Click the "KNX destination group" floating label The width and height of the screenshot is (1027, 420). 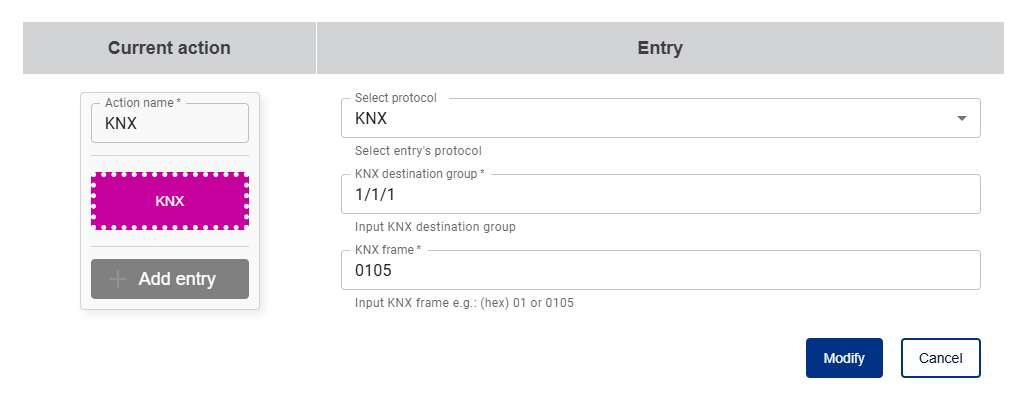pyautogui.click(x=419, y=174)
